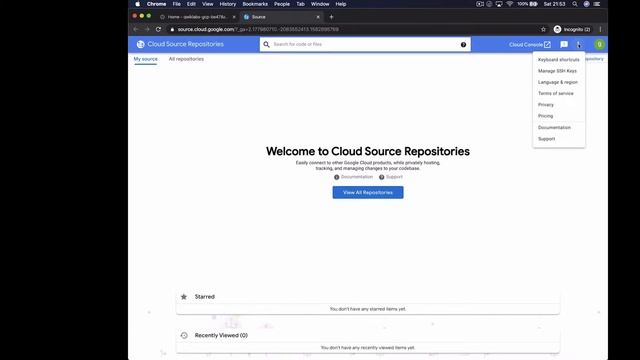This screenshot has height=360, width=640.
Task: Click the Cloud Source Repositories header title
Action: click(x=186, y=44)
